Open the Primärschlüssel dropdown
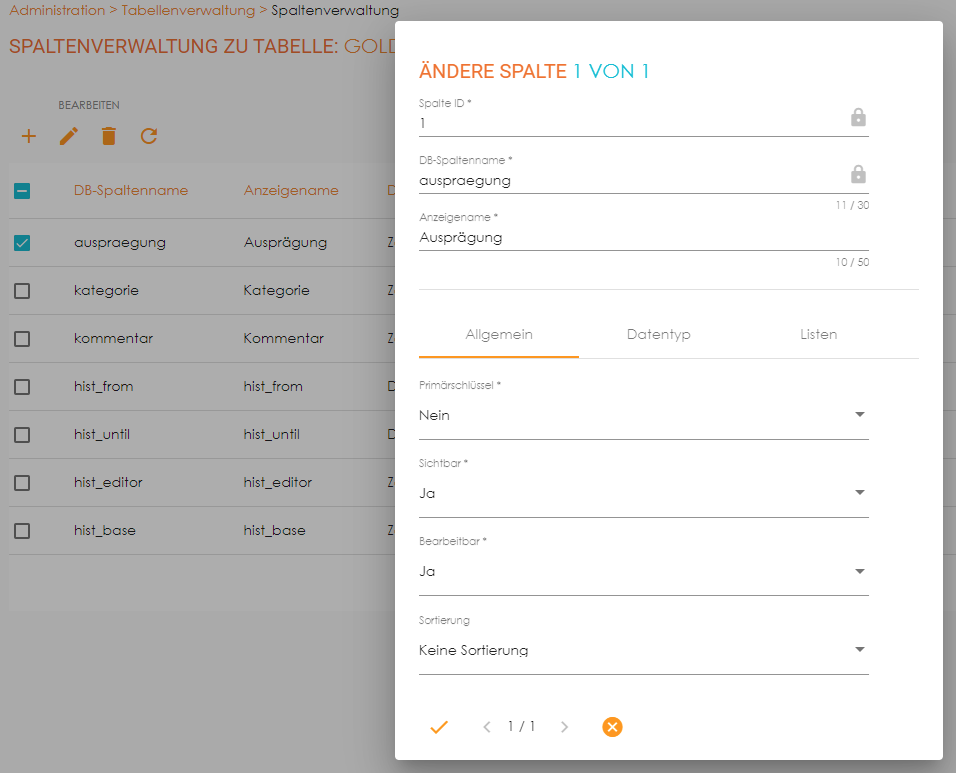Image resolution: width=956 pixels, height=773 pixels. 643,415
